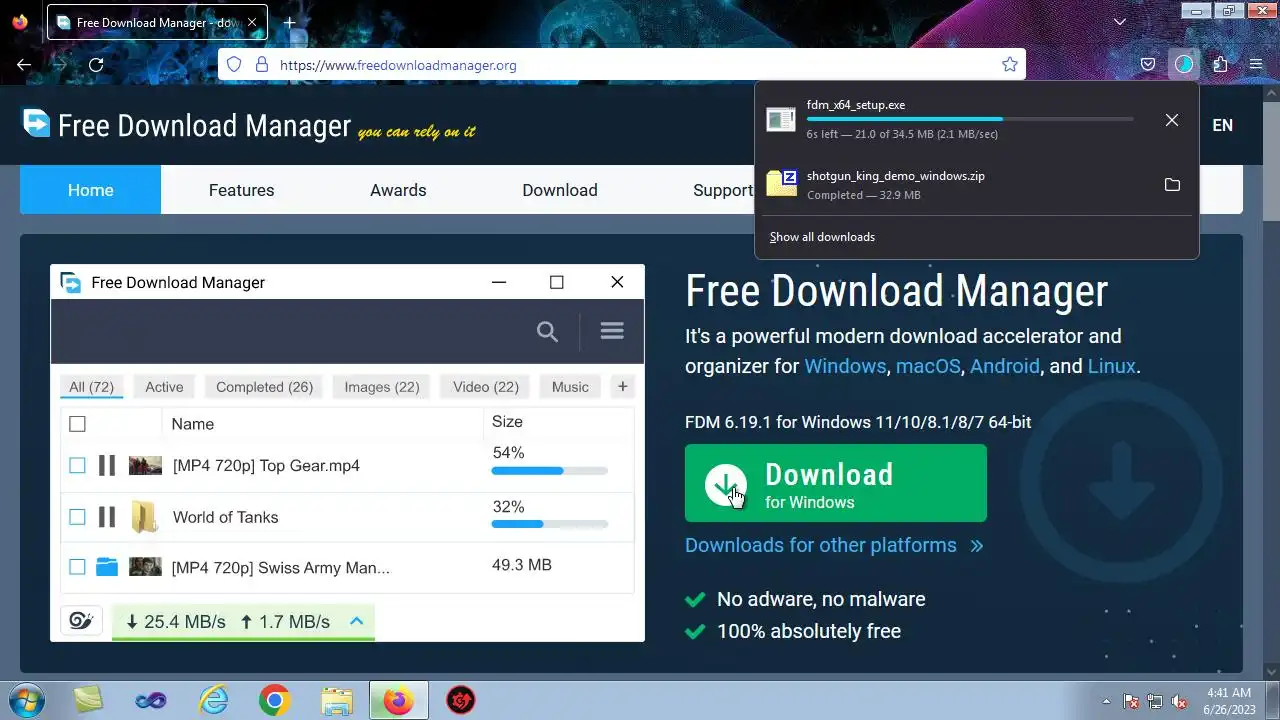Viewport: 1280px width, 720px height.
Task: Open the Firefox hamburger menu
Action: pos(1256,64)
